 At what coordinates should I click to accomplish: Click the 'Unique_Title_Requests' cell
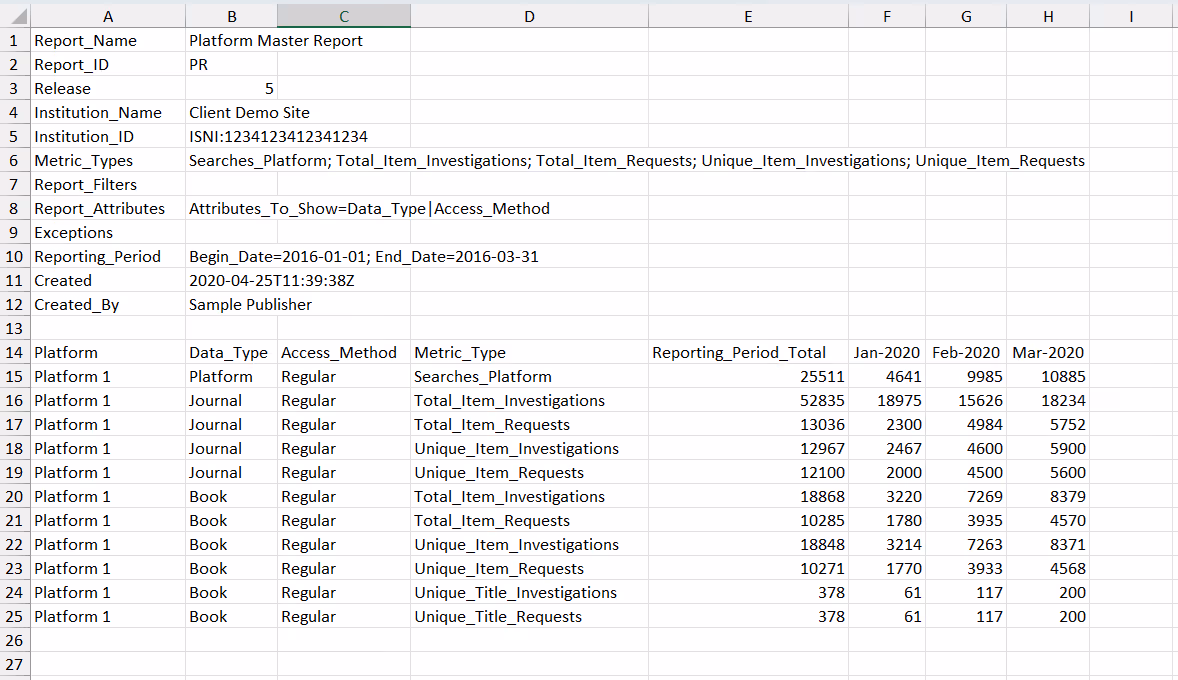pos(529,617)
